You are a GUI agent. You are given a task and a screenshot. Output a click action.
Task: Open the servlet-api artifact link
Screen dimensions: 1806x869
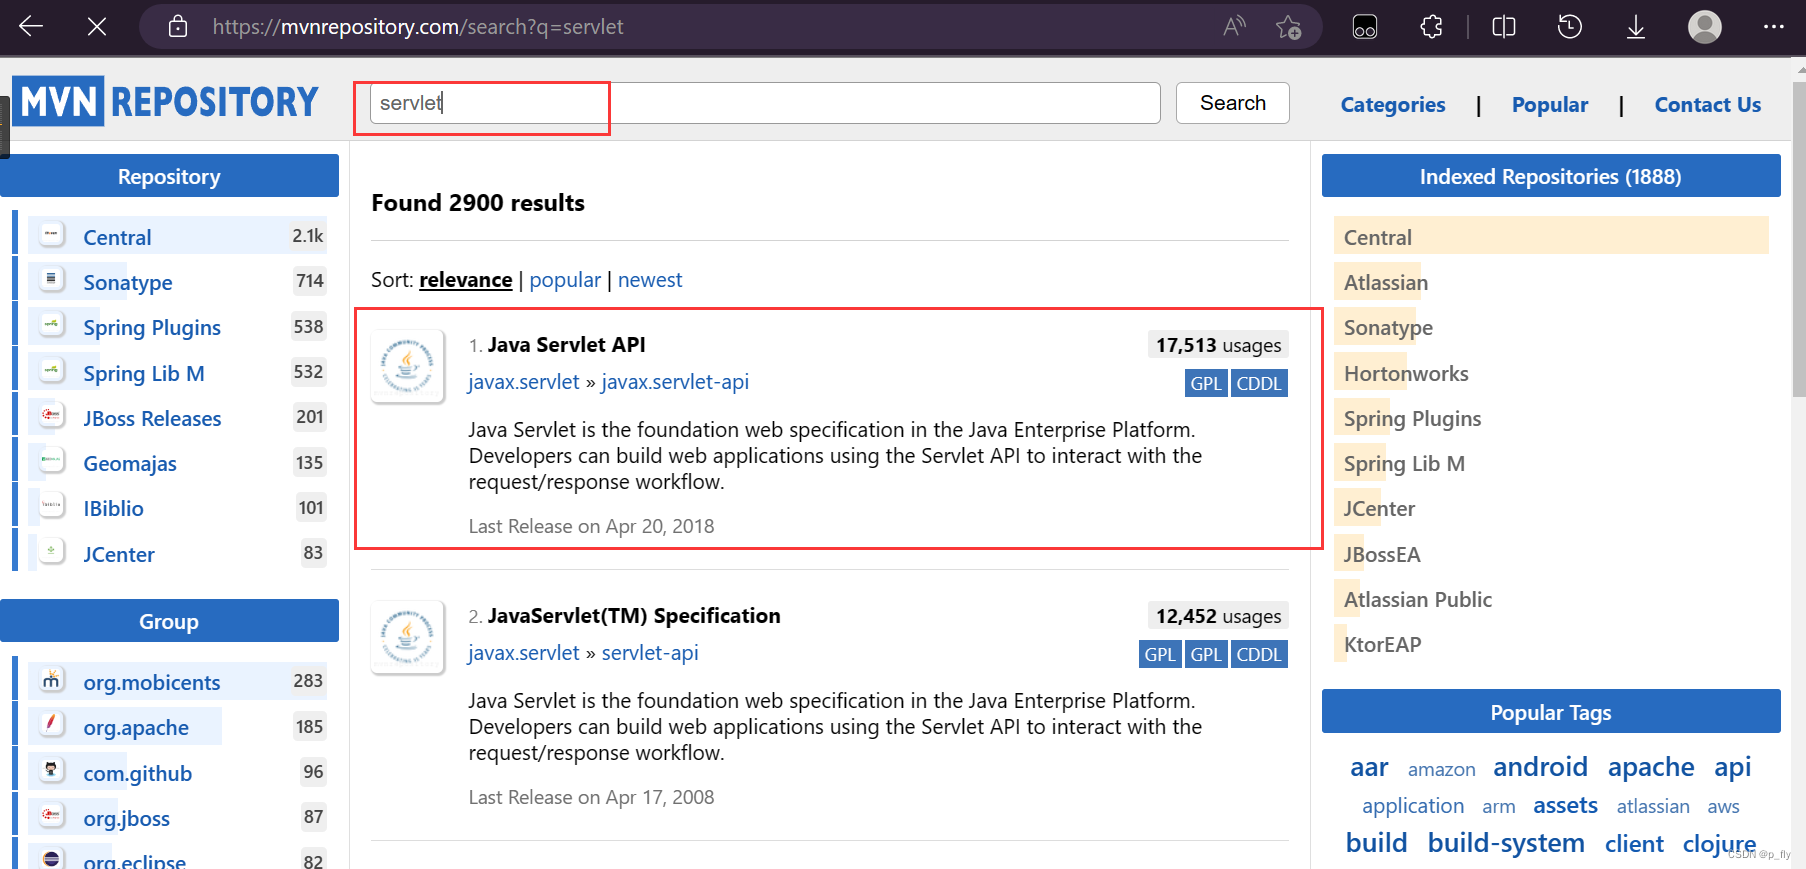(650, 653)
